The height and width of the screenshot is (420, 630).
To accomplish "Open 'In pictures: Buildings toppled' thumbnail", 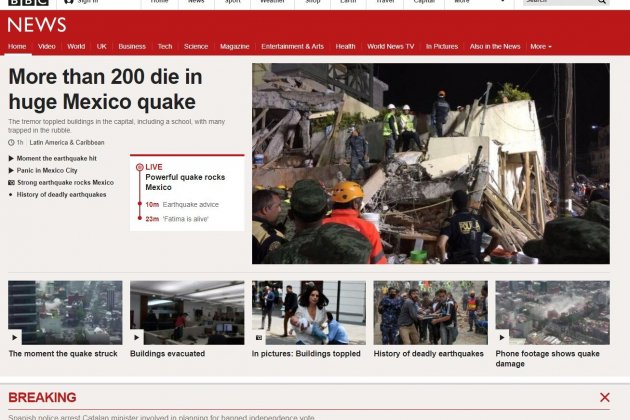I will pos(309,313).
